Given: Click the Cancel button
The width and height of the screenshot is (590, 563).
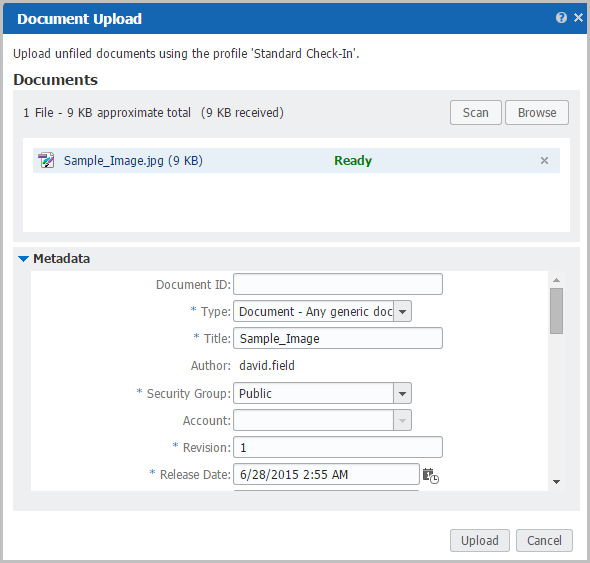Looking at the screenshot, I should [544, 540].
